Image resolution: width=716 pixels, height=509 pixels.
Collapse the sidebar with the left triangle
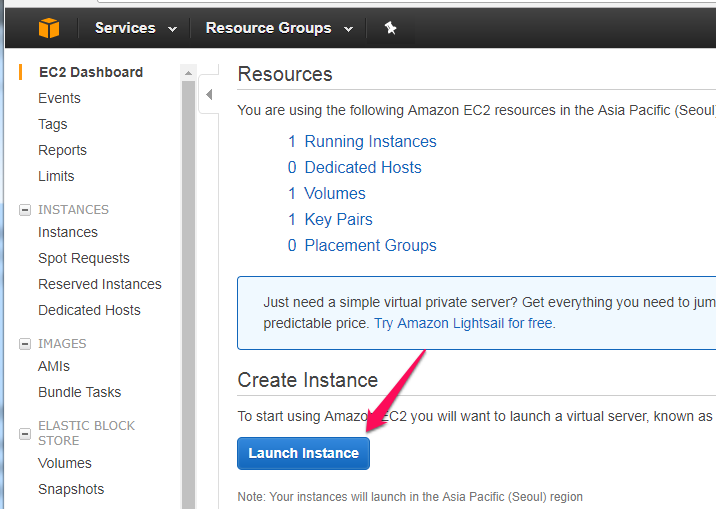[209, 94]
